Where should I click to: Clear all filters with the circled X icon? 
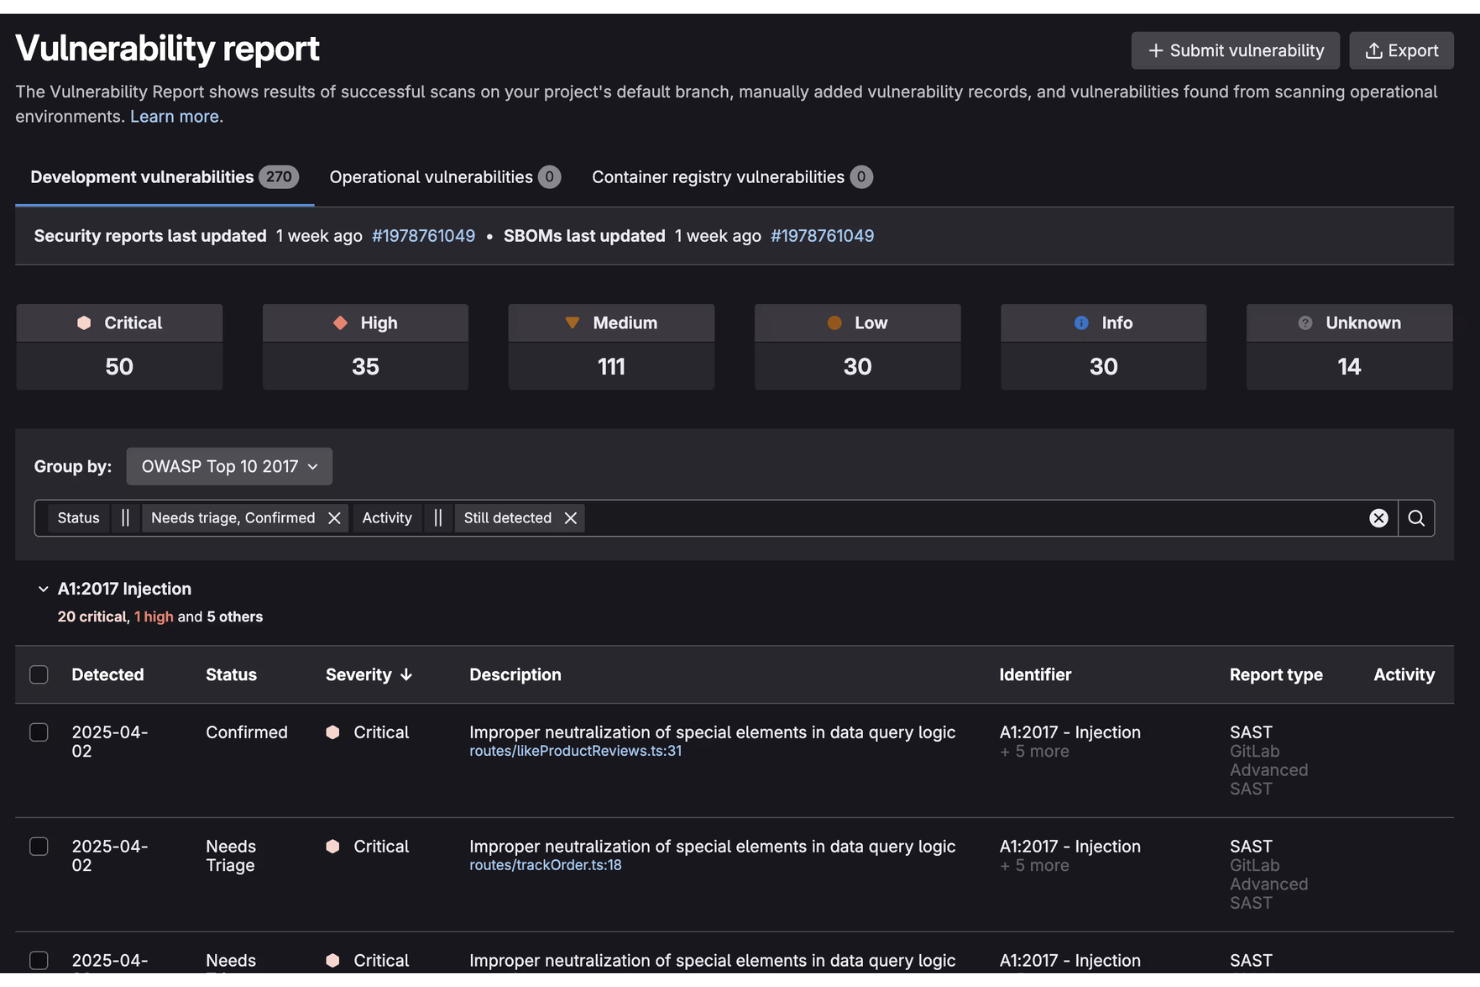point(1379,518)
